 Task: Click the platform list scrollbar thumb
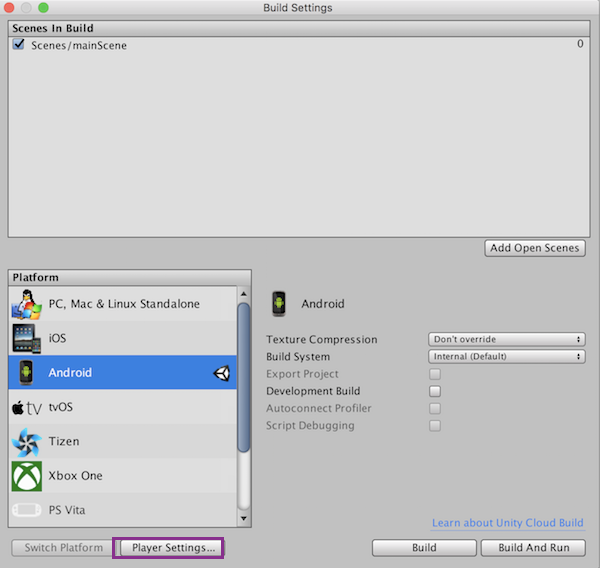[x=243, y=377]
